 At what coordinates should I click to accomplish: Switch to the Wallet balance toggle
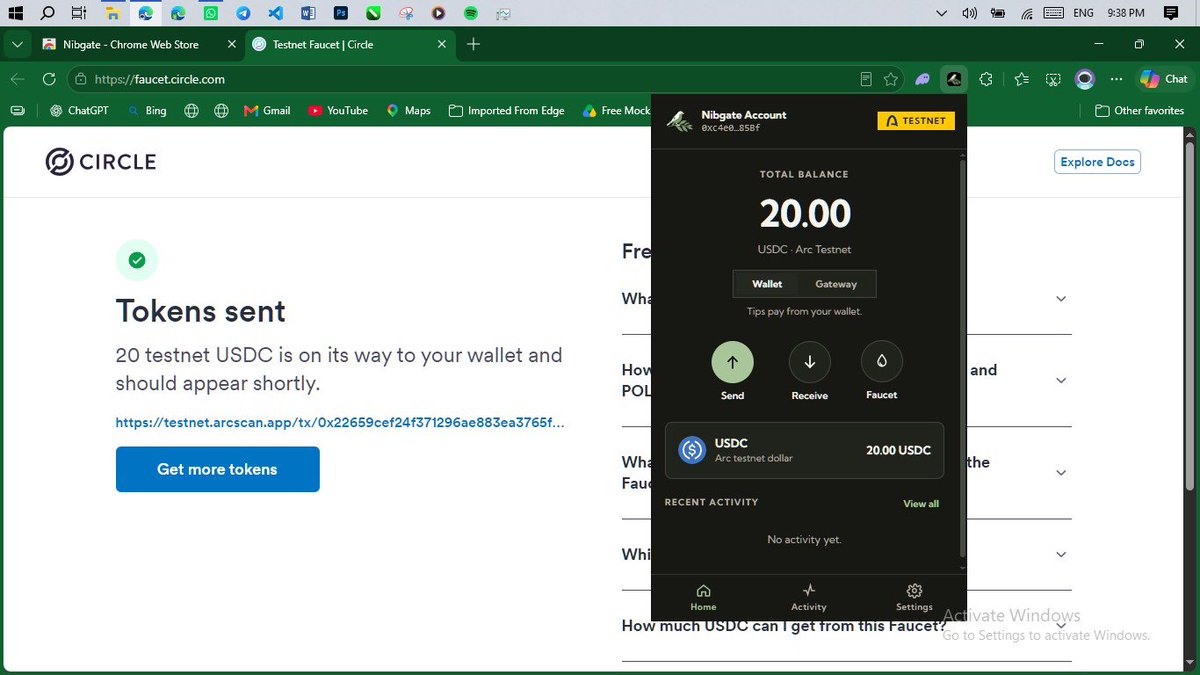click(x=768, y=284)
